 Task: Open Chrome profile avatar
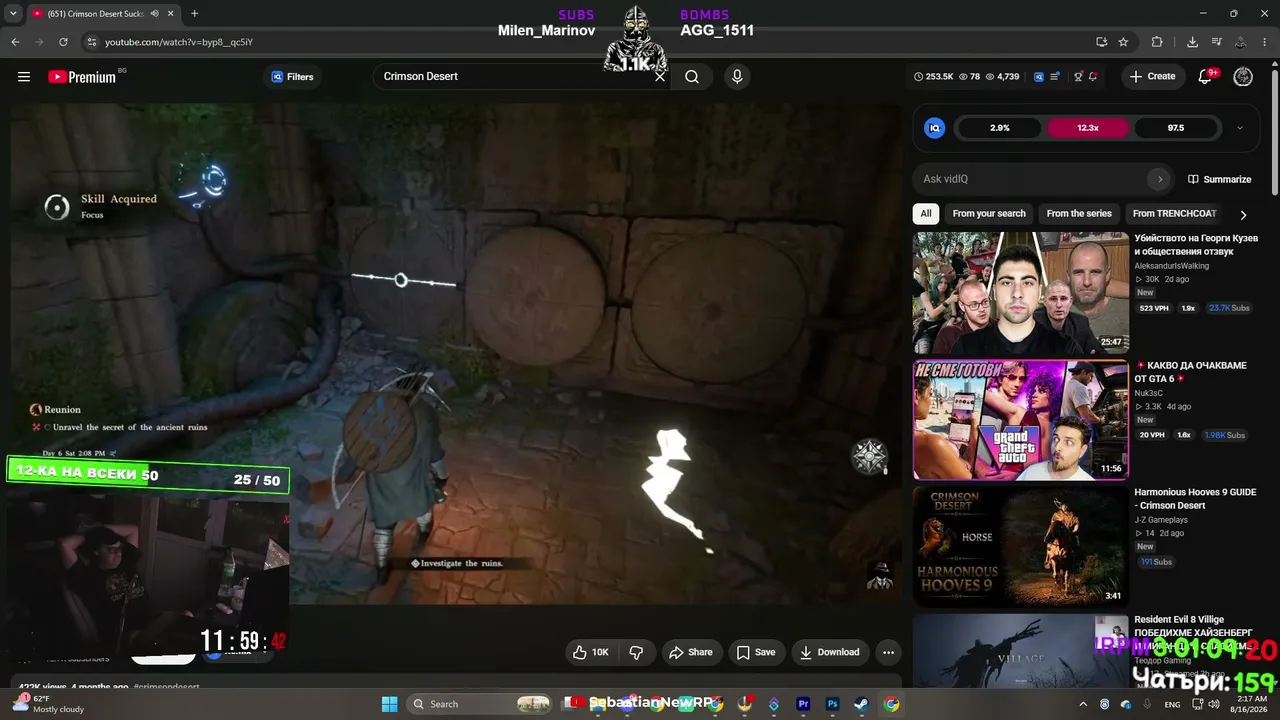pyautogui.click(x=1241, y=42)
